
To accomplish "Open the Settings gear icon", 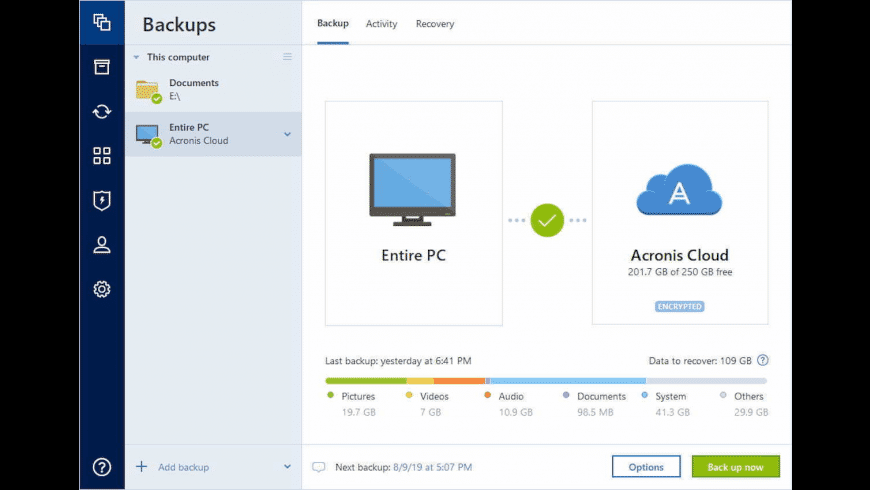I will [102, 289].
